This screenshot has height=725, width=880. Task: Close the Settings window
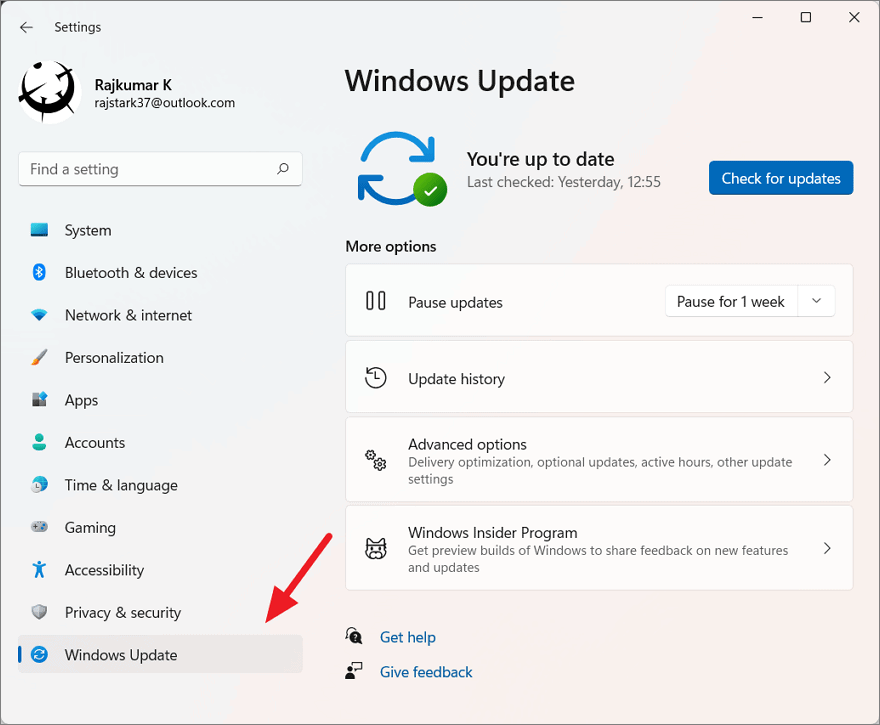854,17
